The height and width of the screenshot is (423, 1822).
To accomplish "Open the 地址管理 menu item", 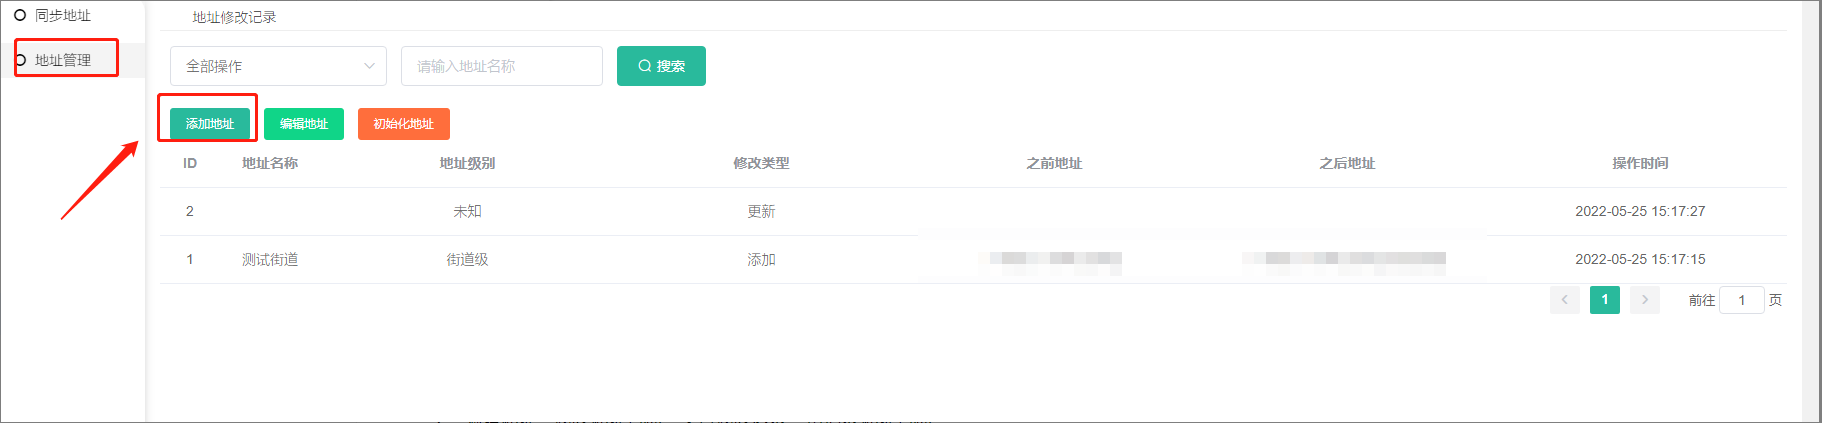I will 63,60.
